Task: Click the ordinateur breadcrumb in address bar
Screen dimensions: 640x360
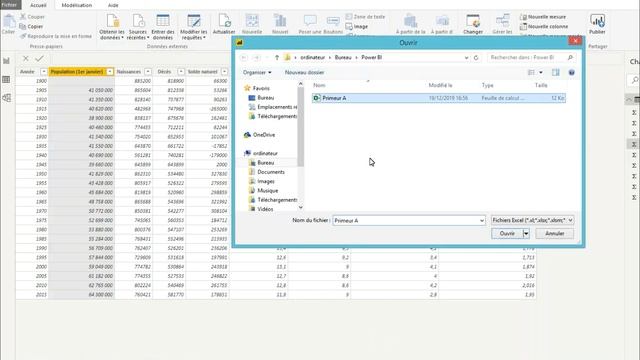Action: point(313,58)
